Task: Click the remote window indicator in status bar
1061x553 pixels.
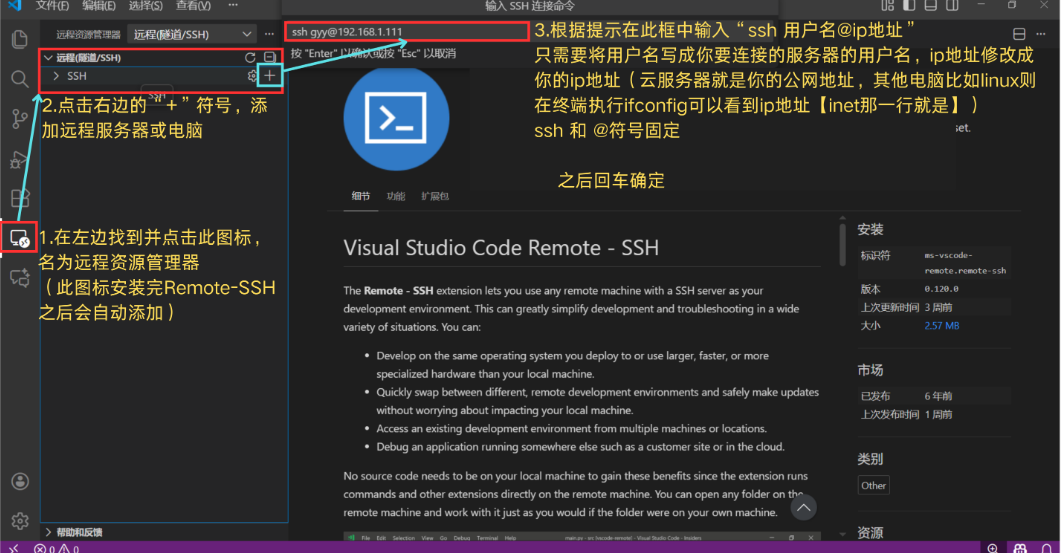Action: tap(14, 548)
